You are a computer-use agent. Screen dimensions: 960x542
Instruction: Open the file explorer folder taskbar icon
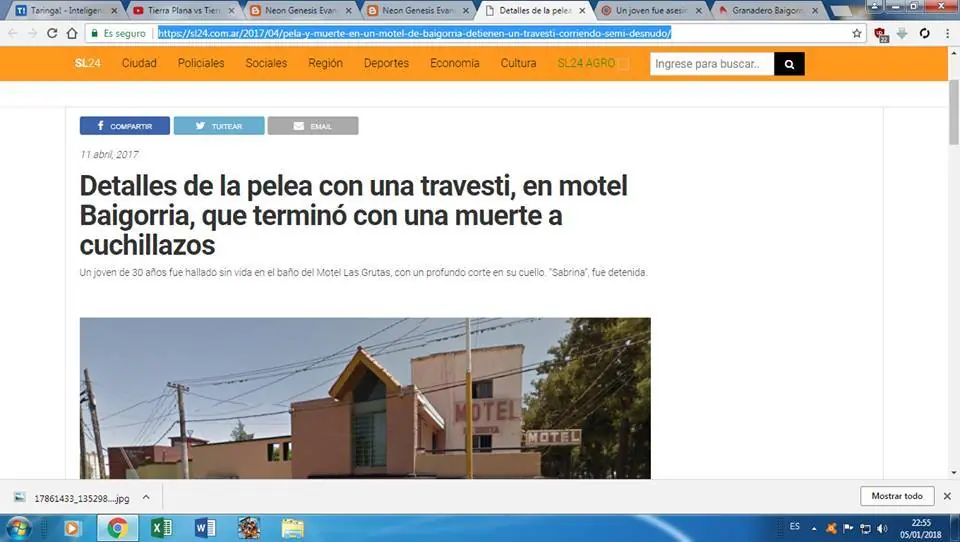click(x=293, y=528)
